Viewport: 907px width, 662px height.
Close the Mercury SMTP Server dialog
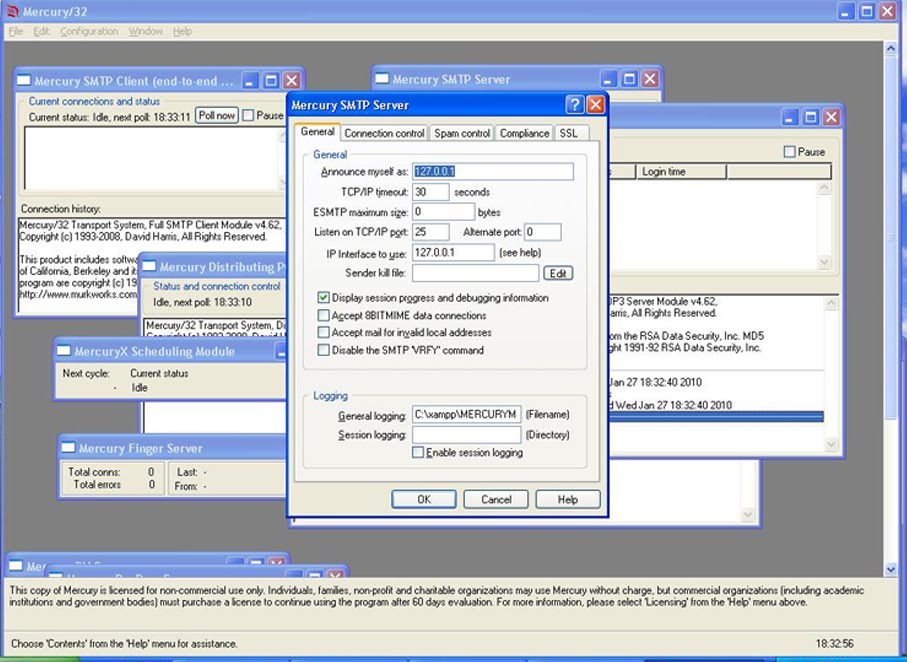click(595, 105)
